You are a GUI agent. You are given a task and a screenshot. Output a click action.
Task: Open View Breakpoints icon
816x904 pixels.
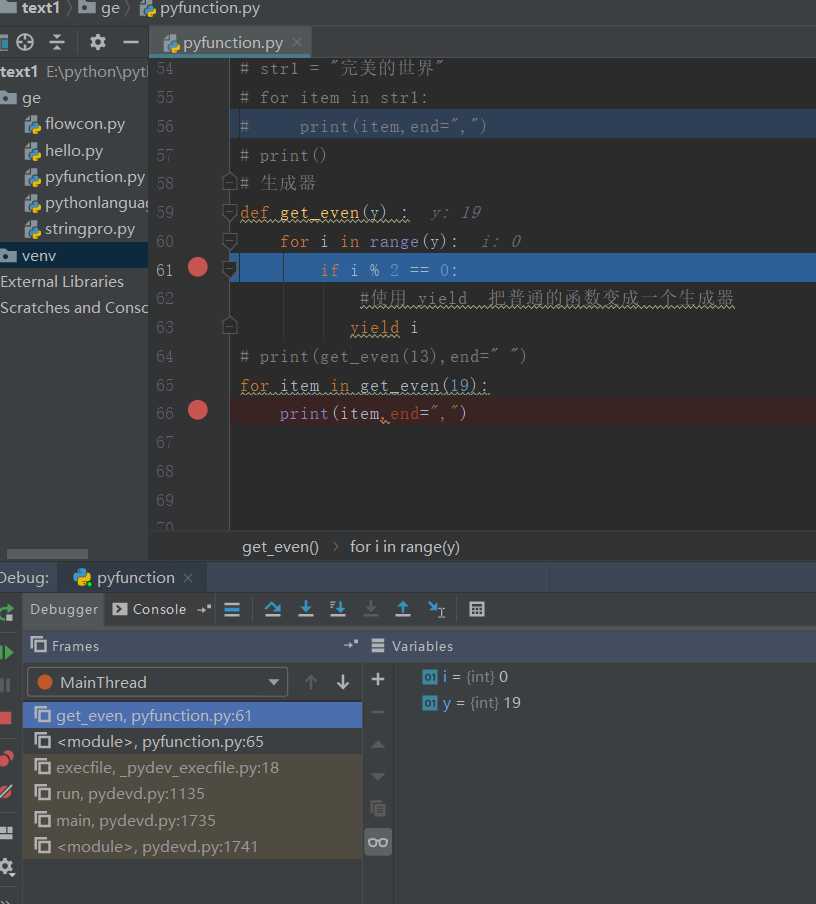tap(6, 759)
